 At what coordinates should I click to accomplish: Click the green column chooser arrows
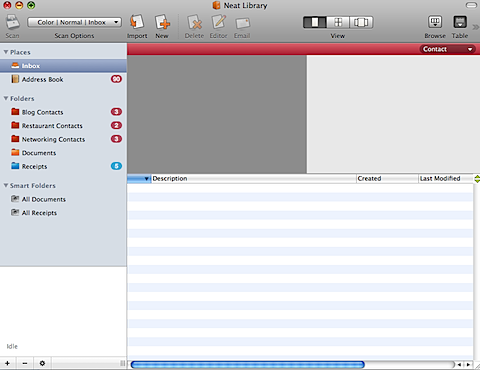tap(477, 179)
